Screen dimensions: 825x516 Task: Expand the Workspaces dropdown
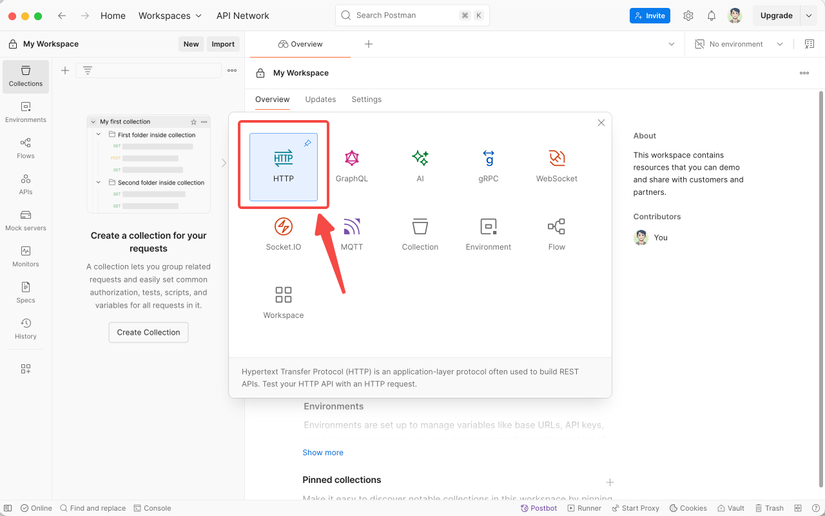pyautogui.click(x=170, y=16)
